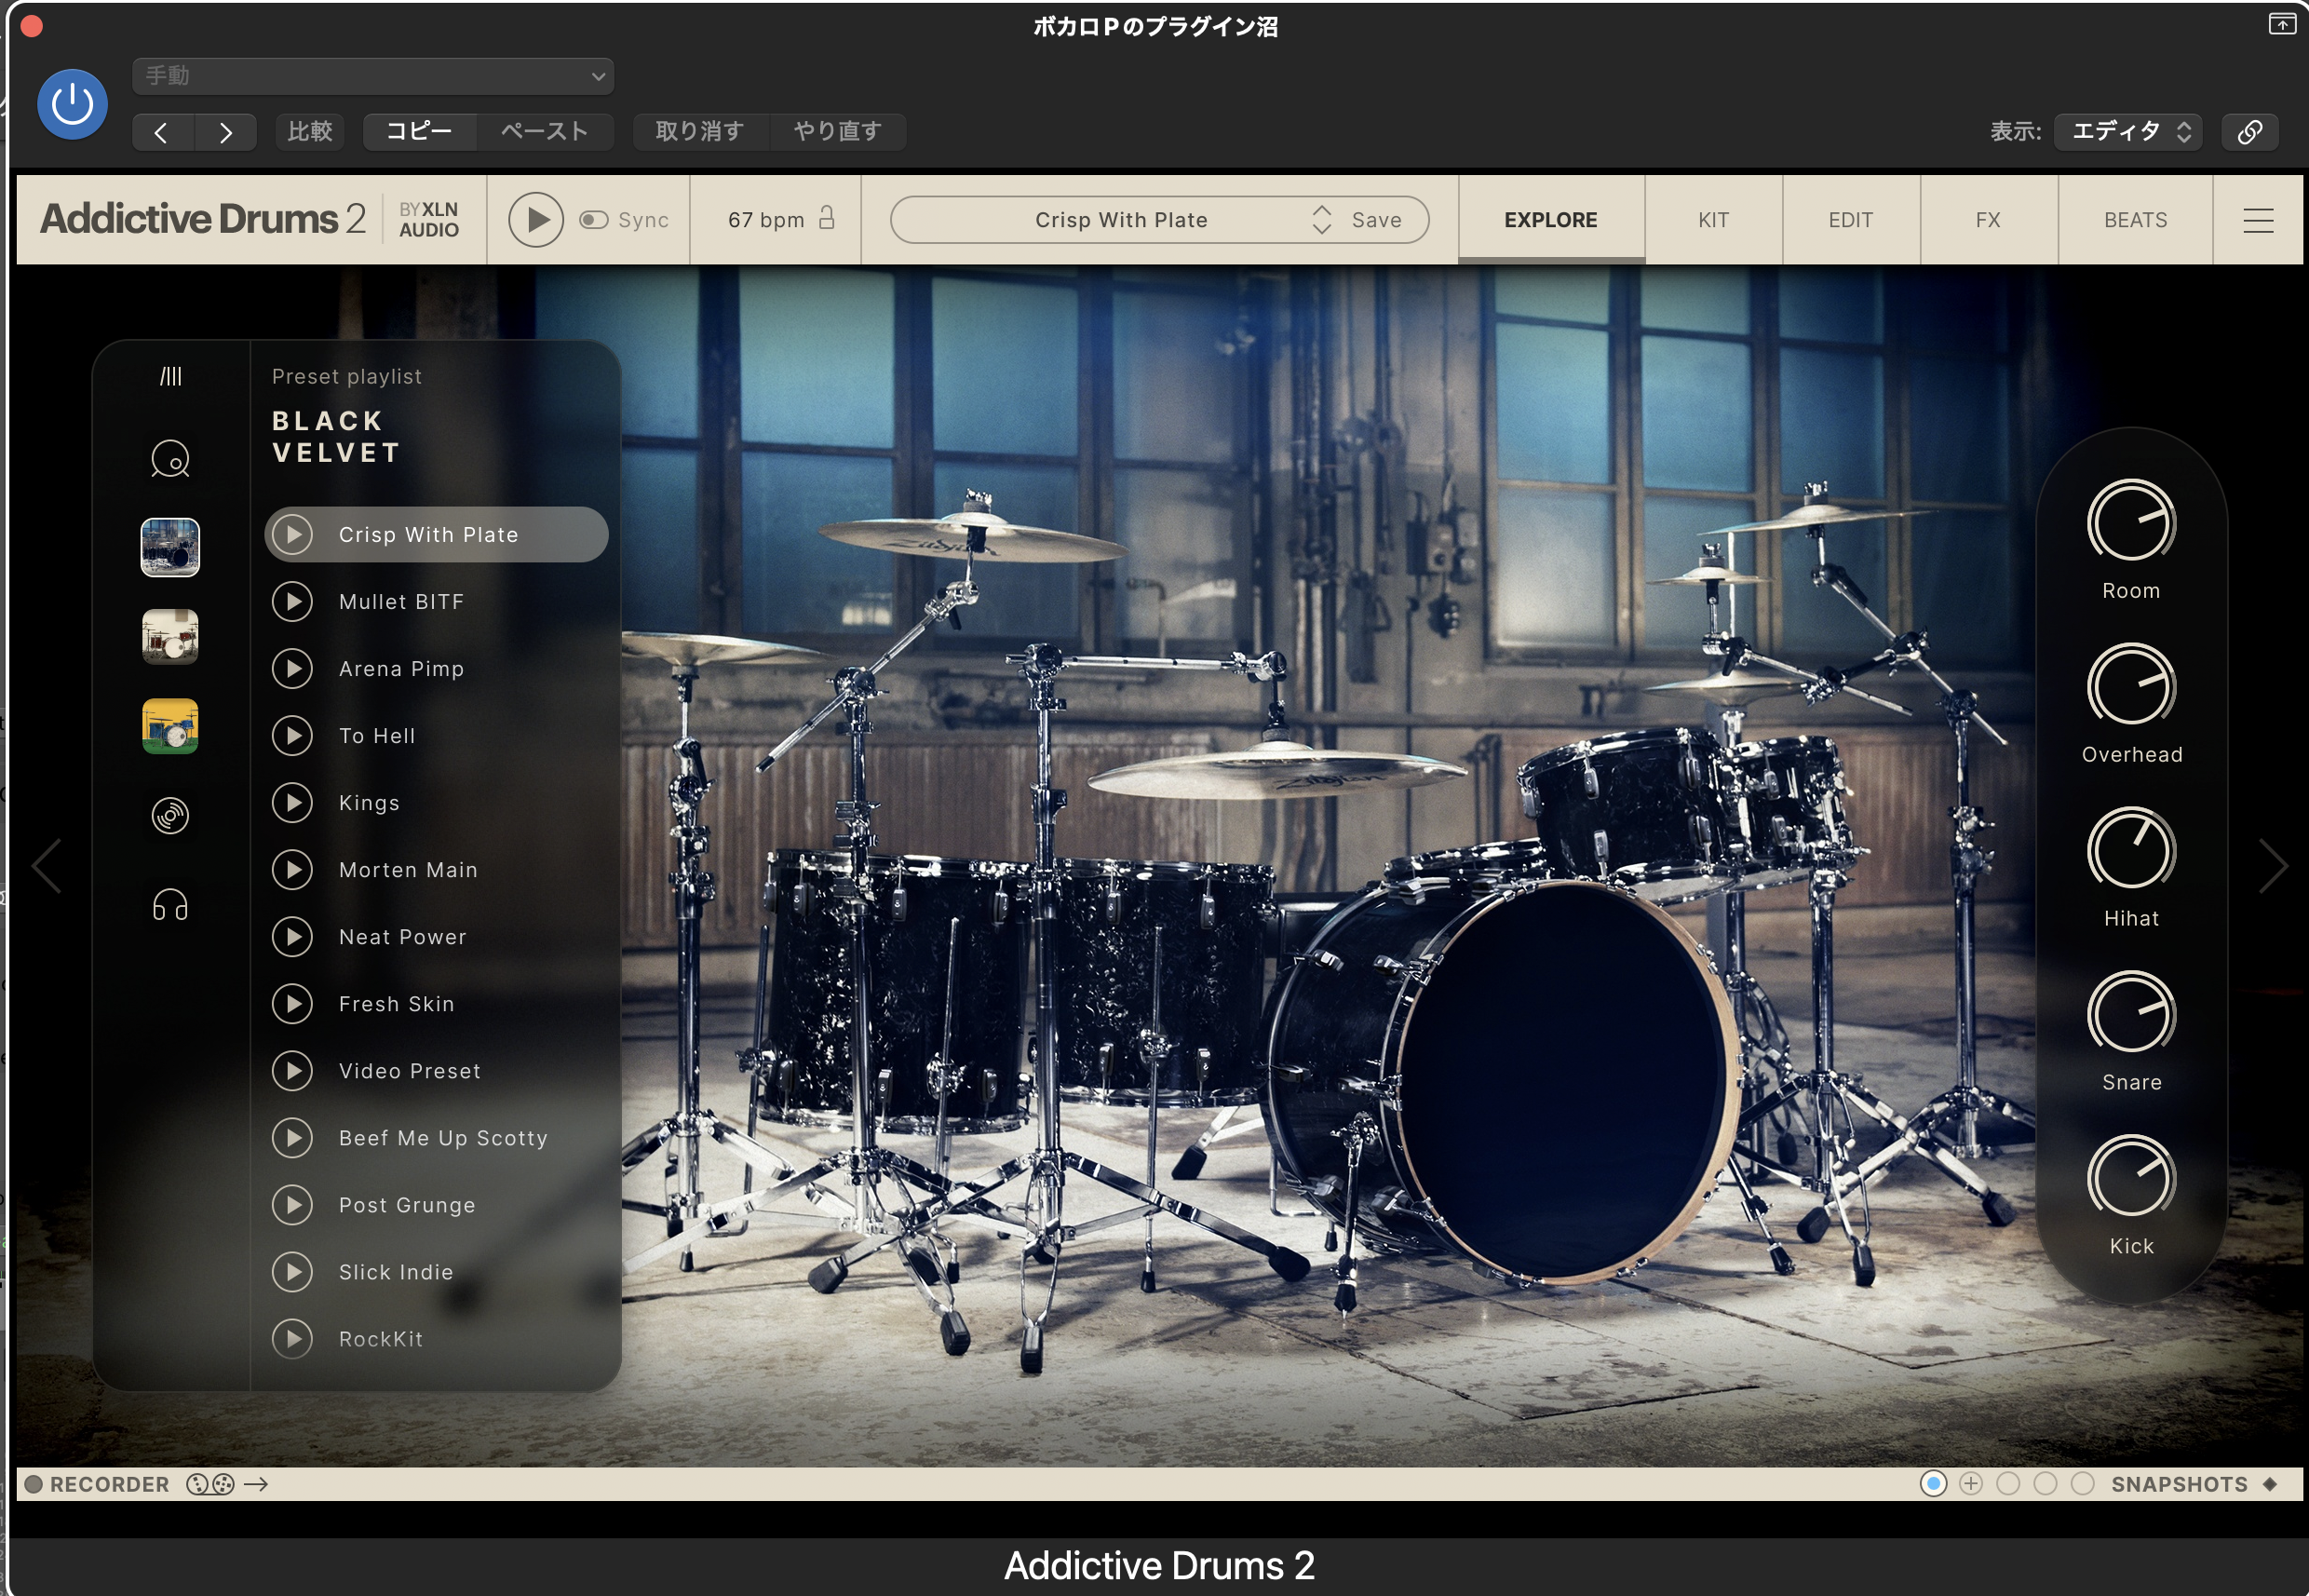This screenshot has width=2309, height=1596.
Task: Toggle the plugin power bypass button
Action: pyautogui.click(x=72, y=104)
